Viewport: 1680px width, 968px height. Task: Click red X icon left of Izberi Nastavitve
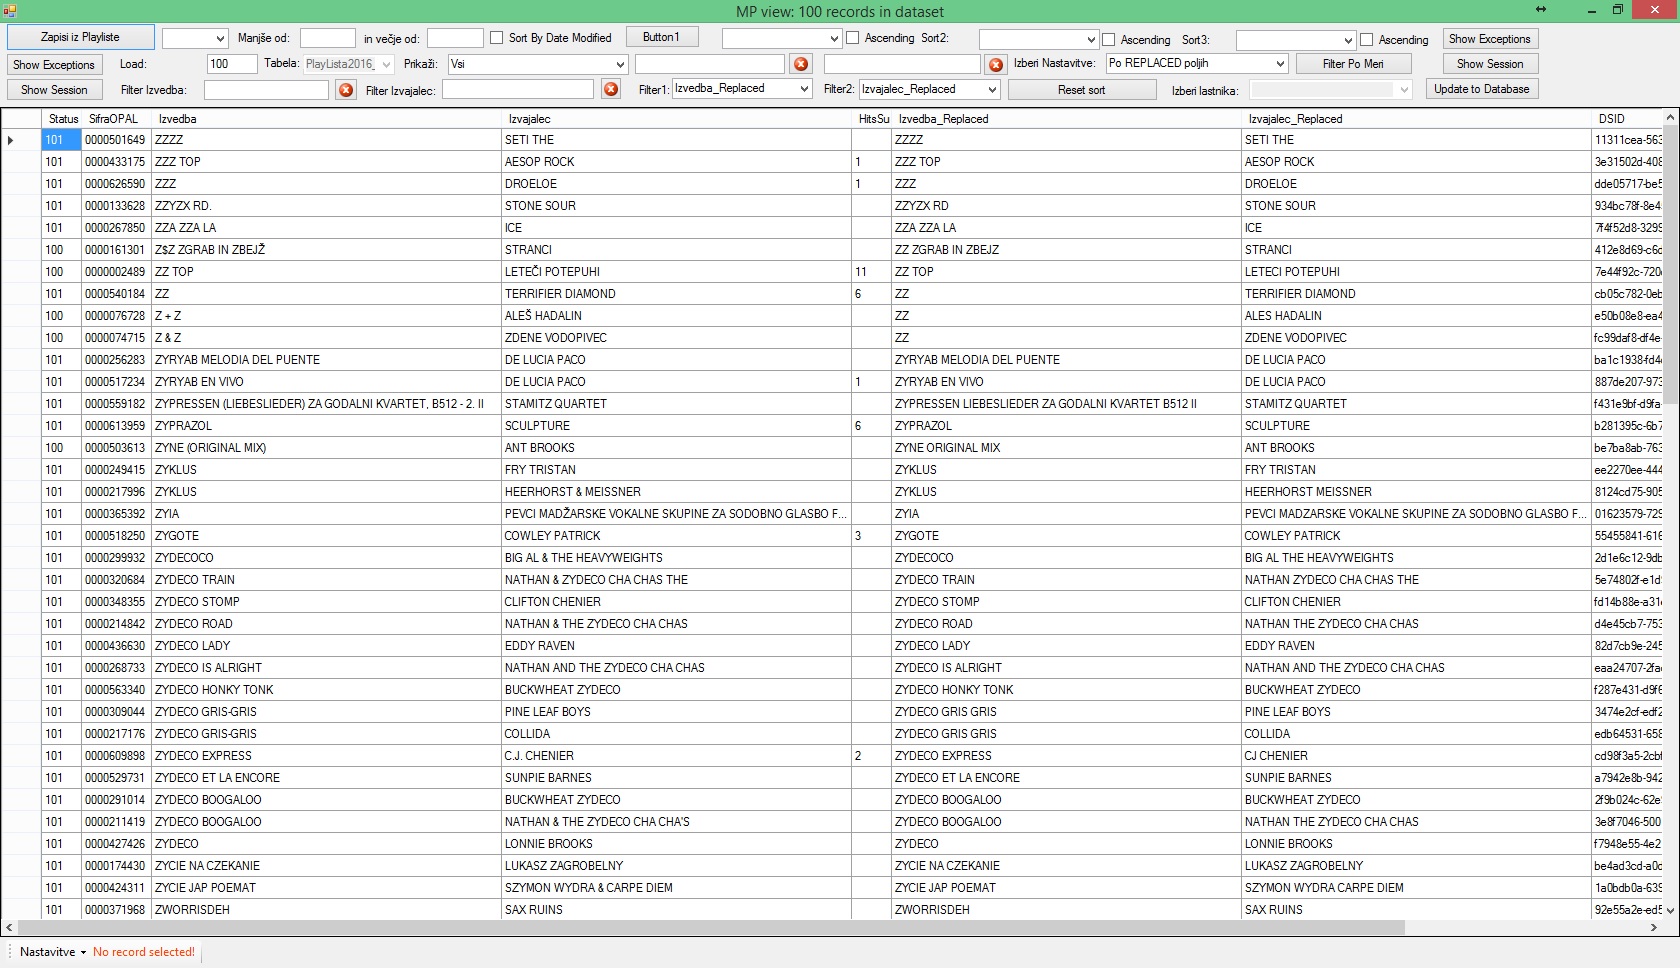[996, 65]
